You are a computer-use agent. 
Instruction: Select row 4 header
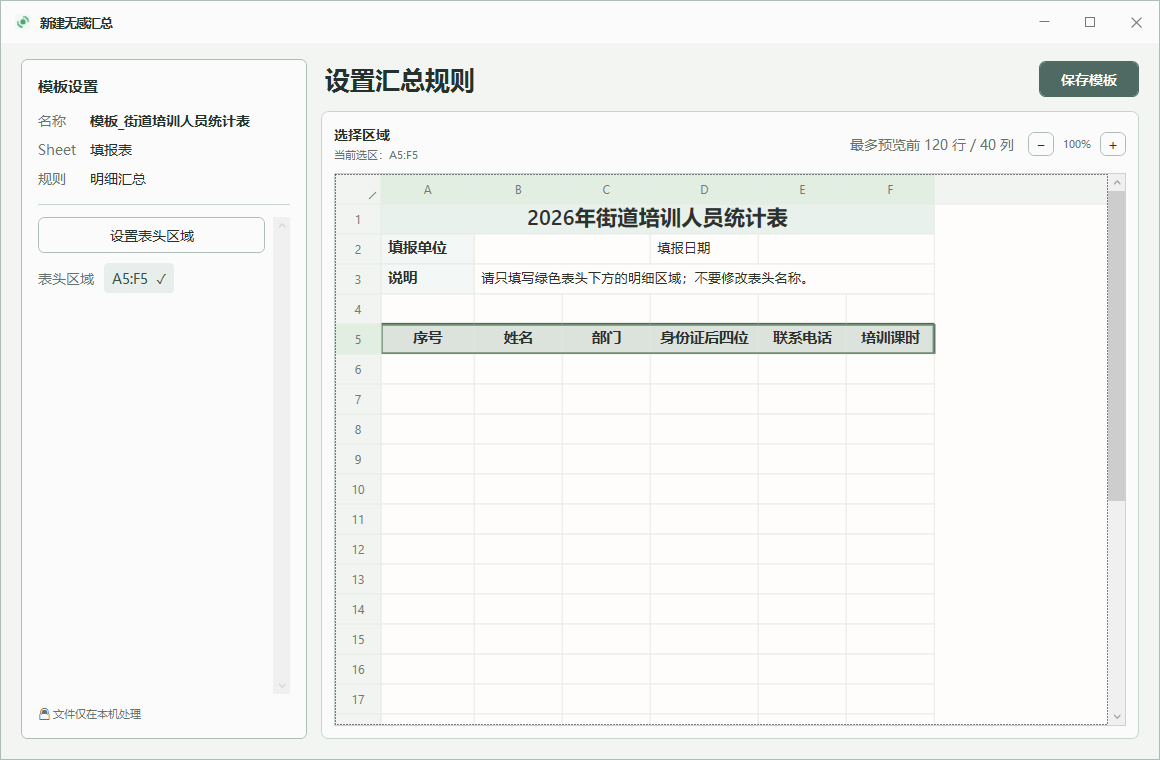(x=359, y=309)
